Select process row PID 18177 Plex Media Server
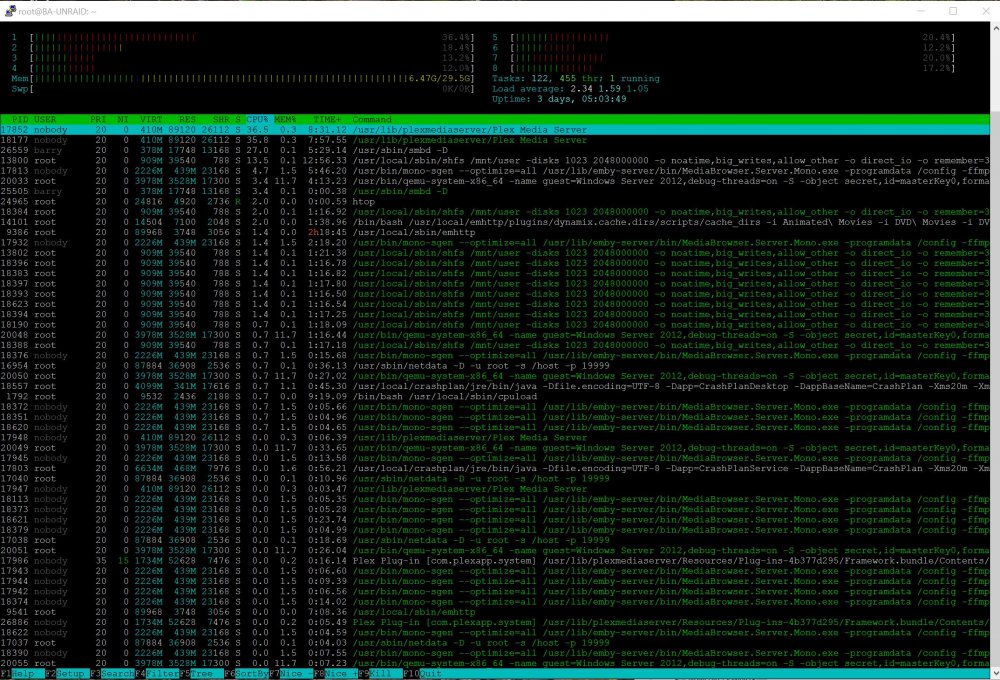 495,140
